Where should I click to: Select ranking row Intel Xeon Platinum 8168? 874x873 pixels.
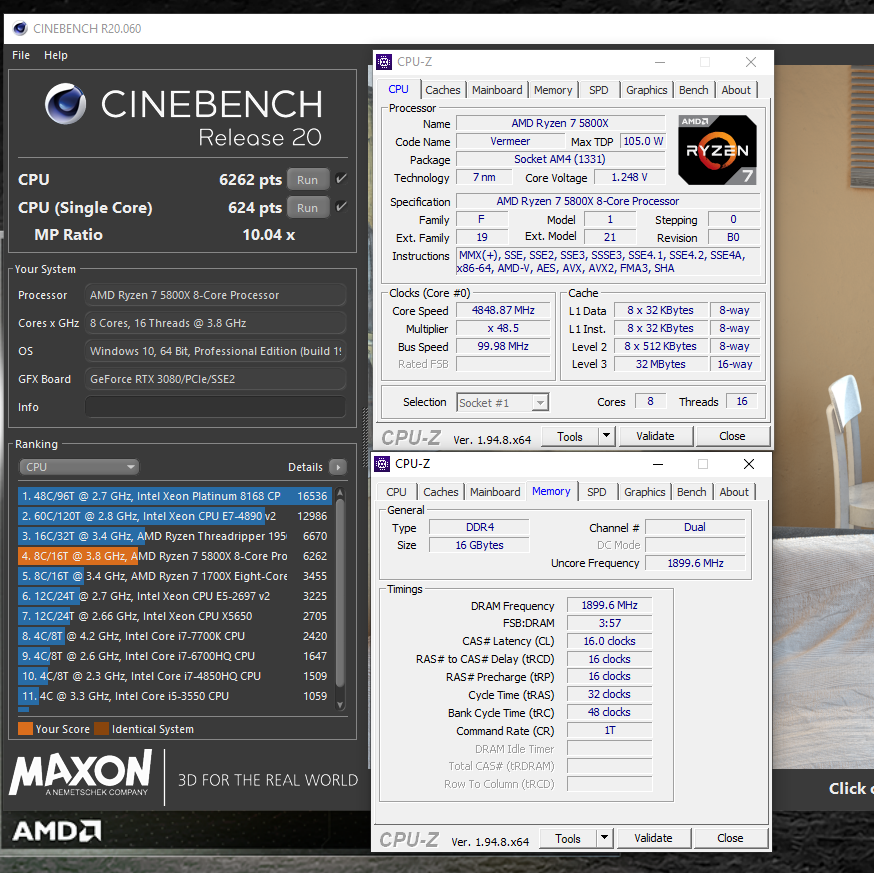tap(174, 496)
